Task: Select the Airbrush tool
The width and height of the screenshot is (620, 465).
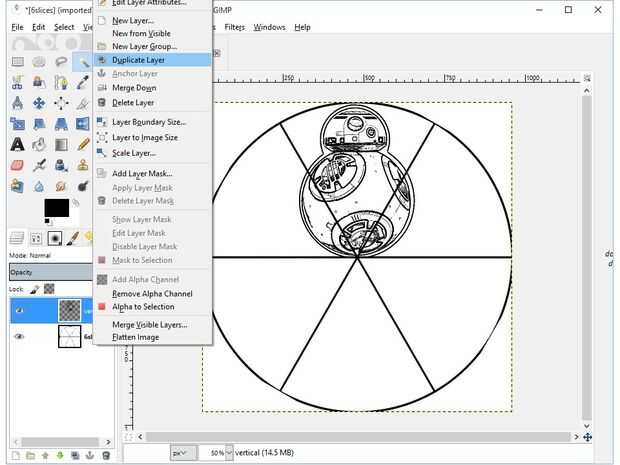Action: tap(39, 165)
